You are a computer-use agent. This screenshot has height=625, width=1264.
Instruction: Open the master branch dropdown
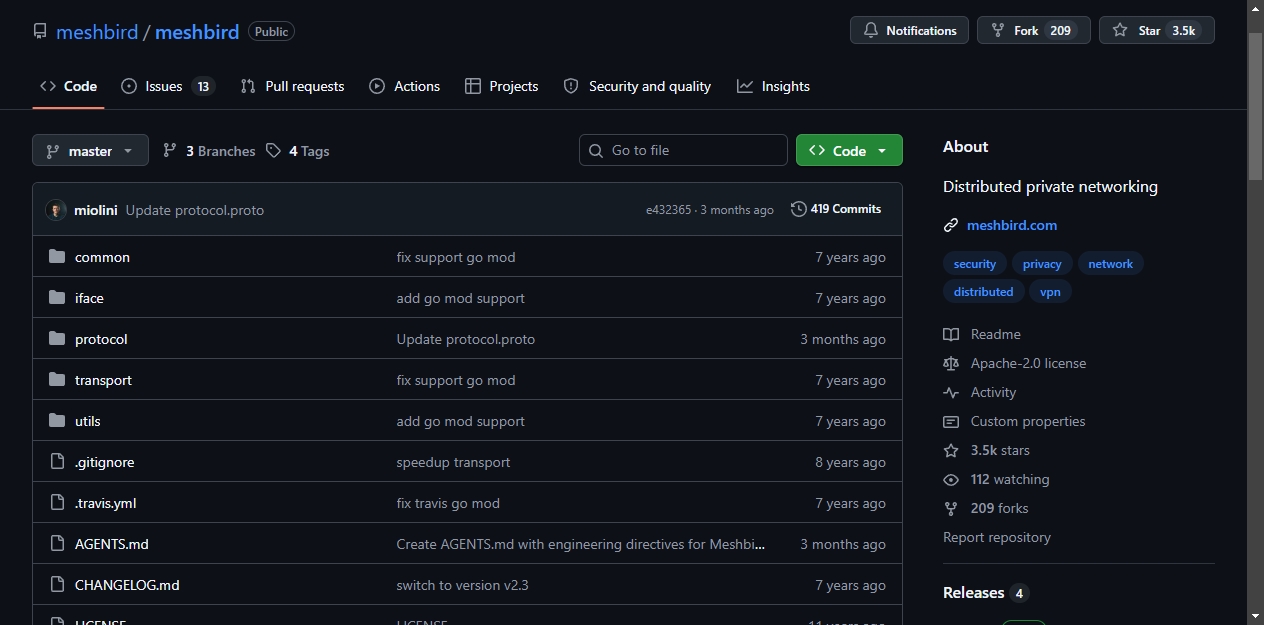(x=90, y=151)
